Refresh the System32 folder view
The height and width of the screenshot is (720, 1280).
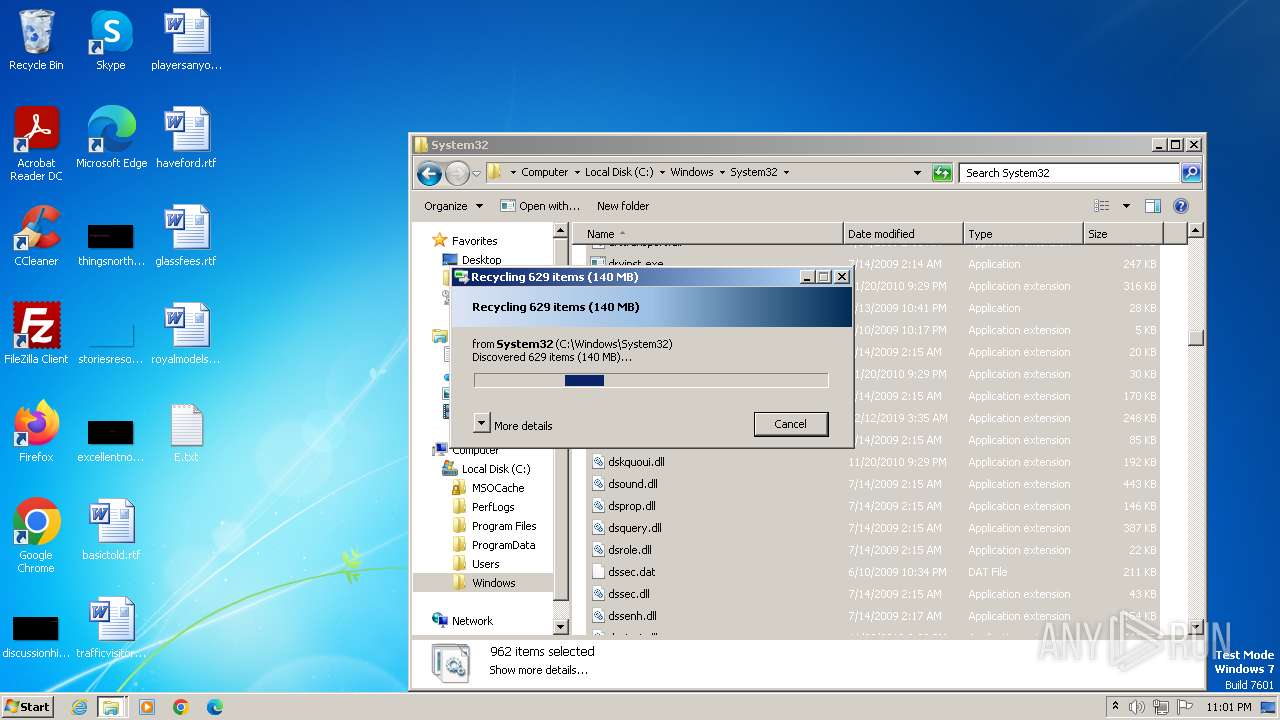click(x=942, y=173)
